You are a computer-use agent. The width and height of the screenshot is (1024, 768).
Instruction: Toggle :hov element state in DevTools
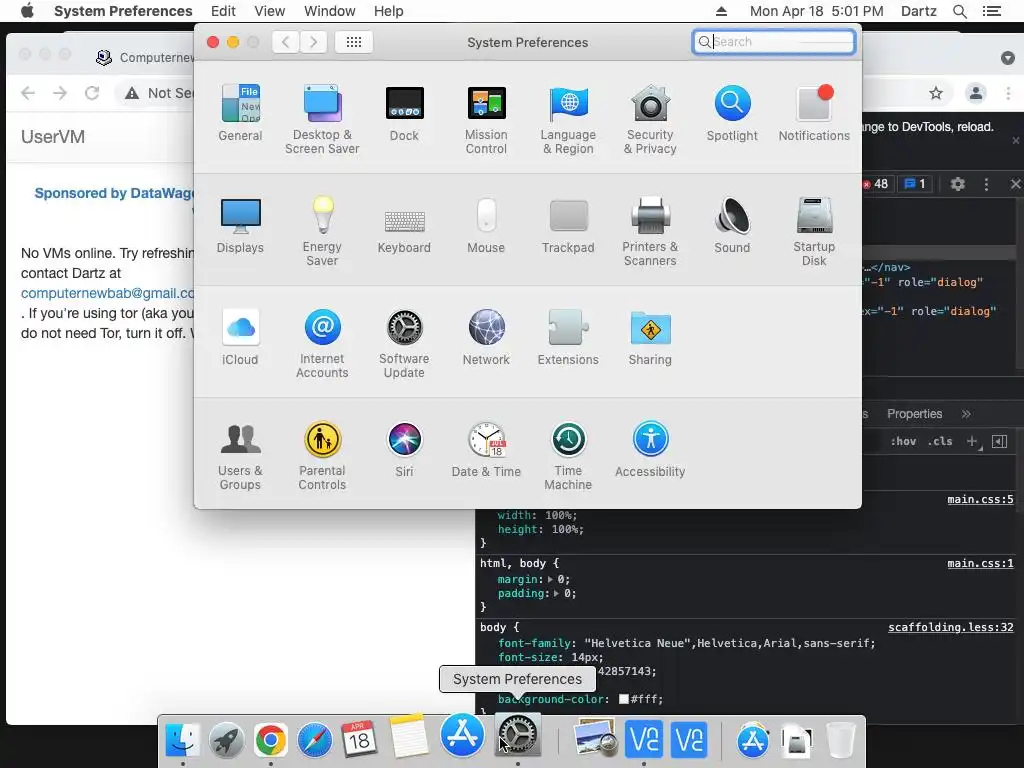[903, 441]
